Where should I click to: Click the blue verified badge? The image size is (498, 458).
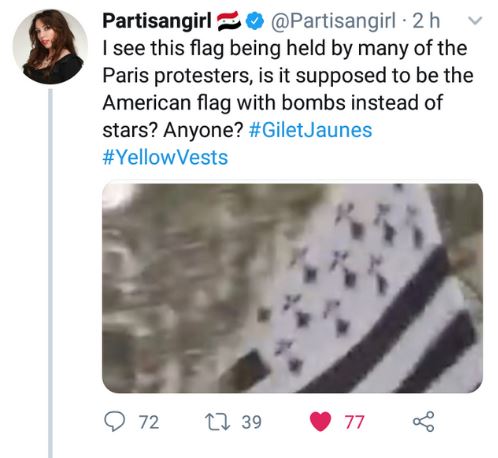(255, 21)
